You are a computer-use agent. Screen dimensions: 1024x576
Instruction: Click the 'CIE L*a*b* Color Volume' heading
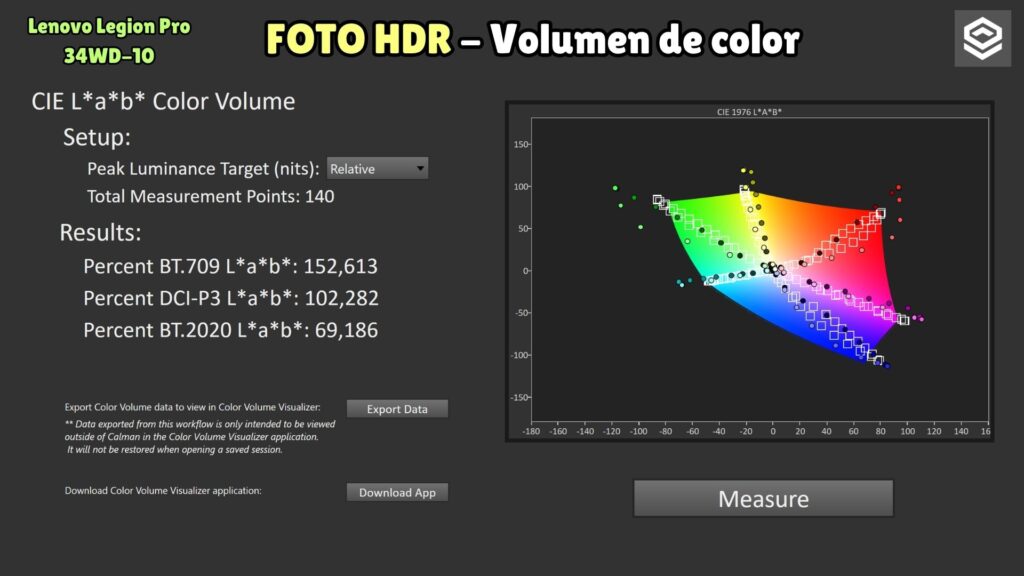(x=163, y=102)
